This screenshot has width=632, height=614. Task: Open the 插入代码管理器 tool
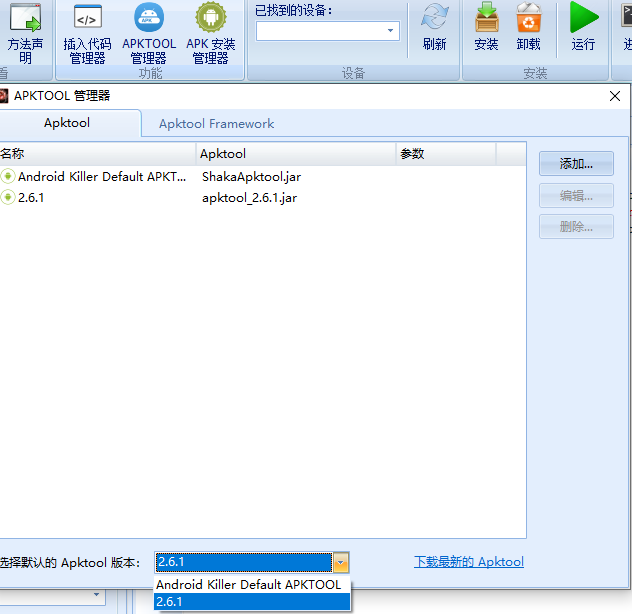[87, 33]
